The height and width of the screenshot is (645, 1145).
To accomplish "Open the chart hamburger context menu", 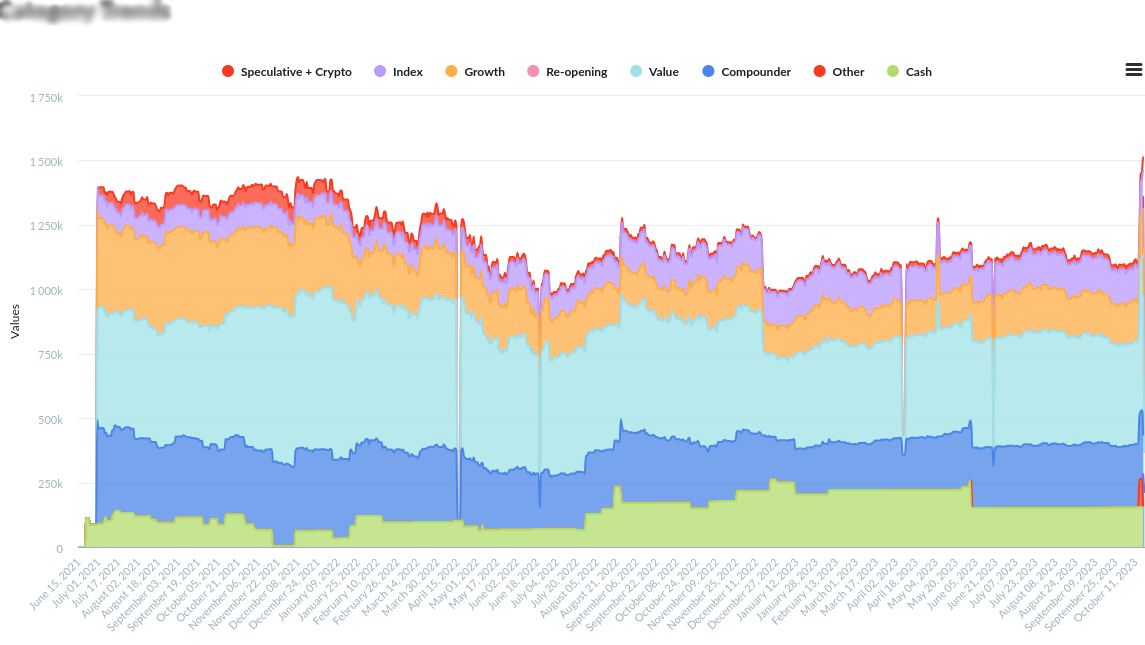I will coord(1133,70).
